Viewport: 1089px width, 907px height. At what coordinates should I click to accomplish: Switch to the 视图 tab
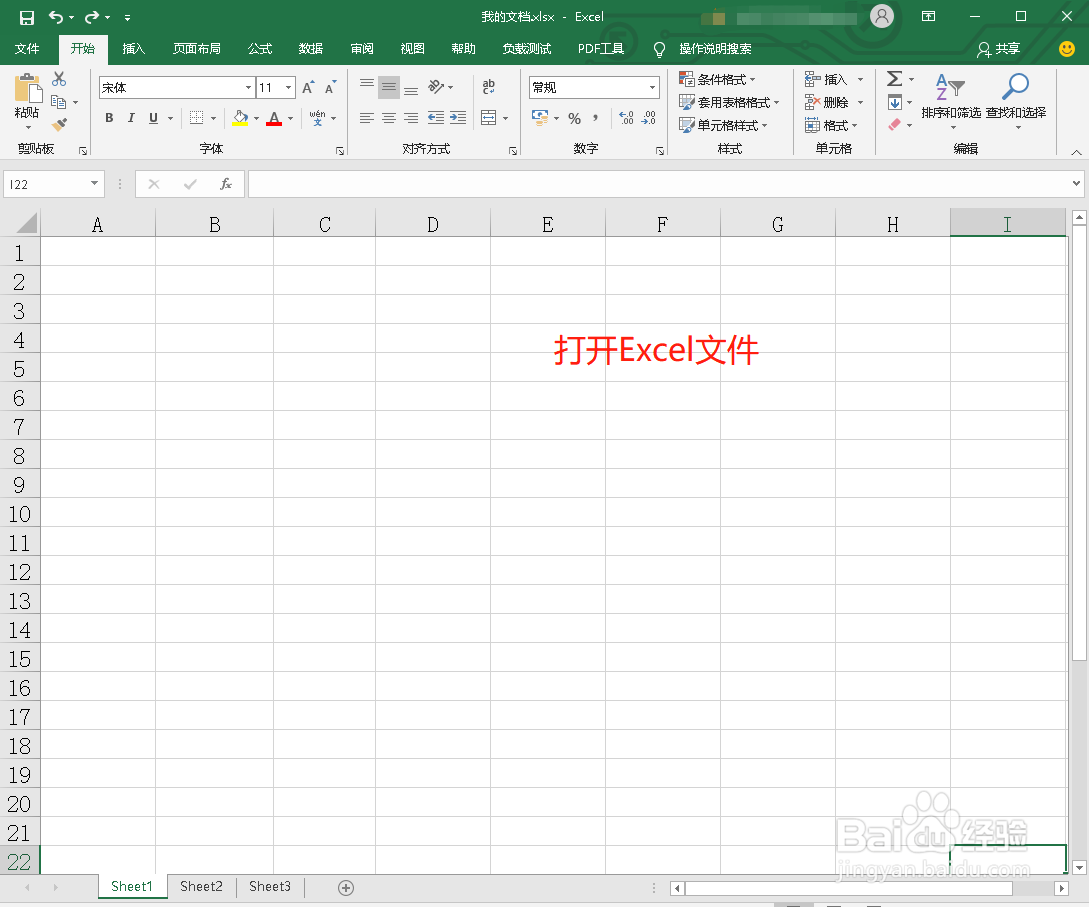[x=412, y=49]
